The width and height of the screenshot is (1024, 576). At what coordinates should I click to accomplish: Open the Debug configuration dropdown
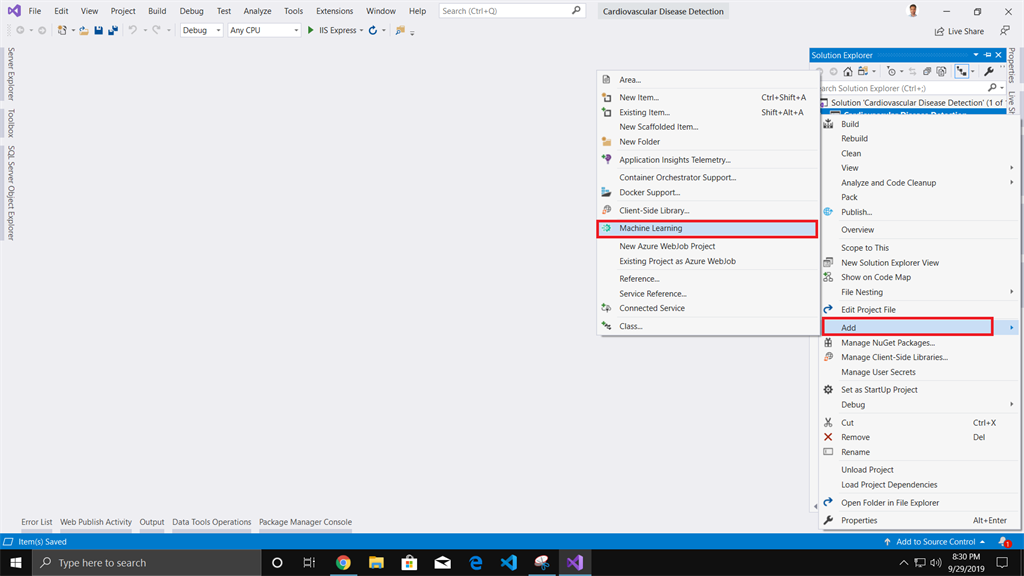click(x=201, y=30)
